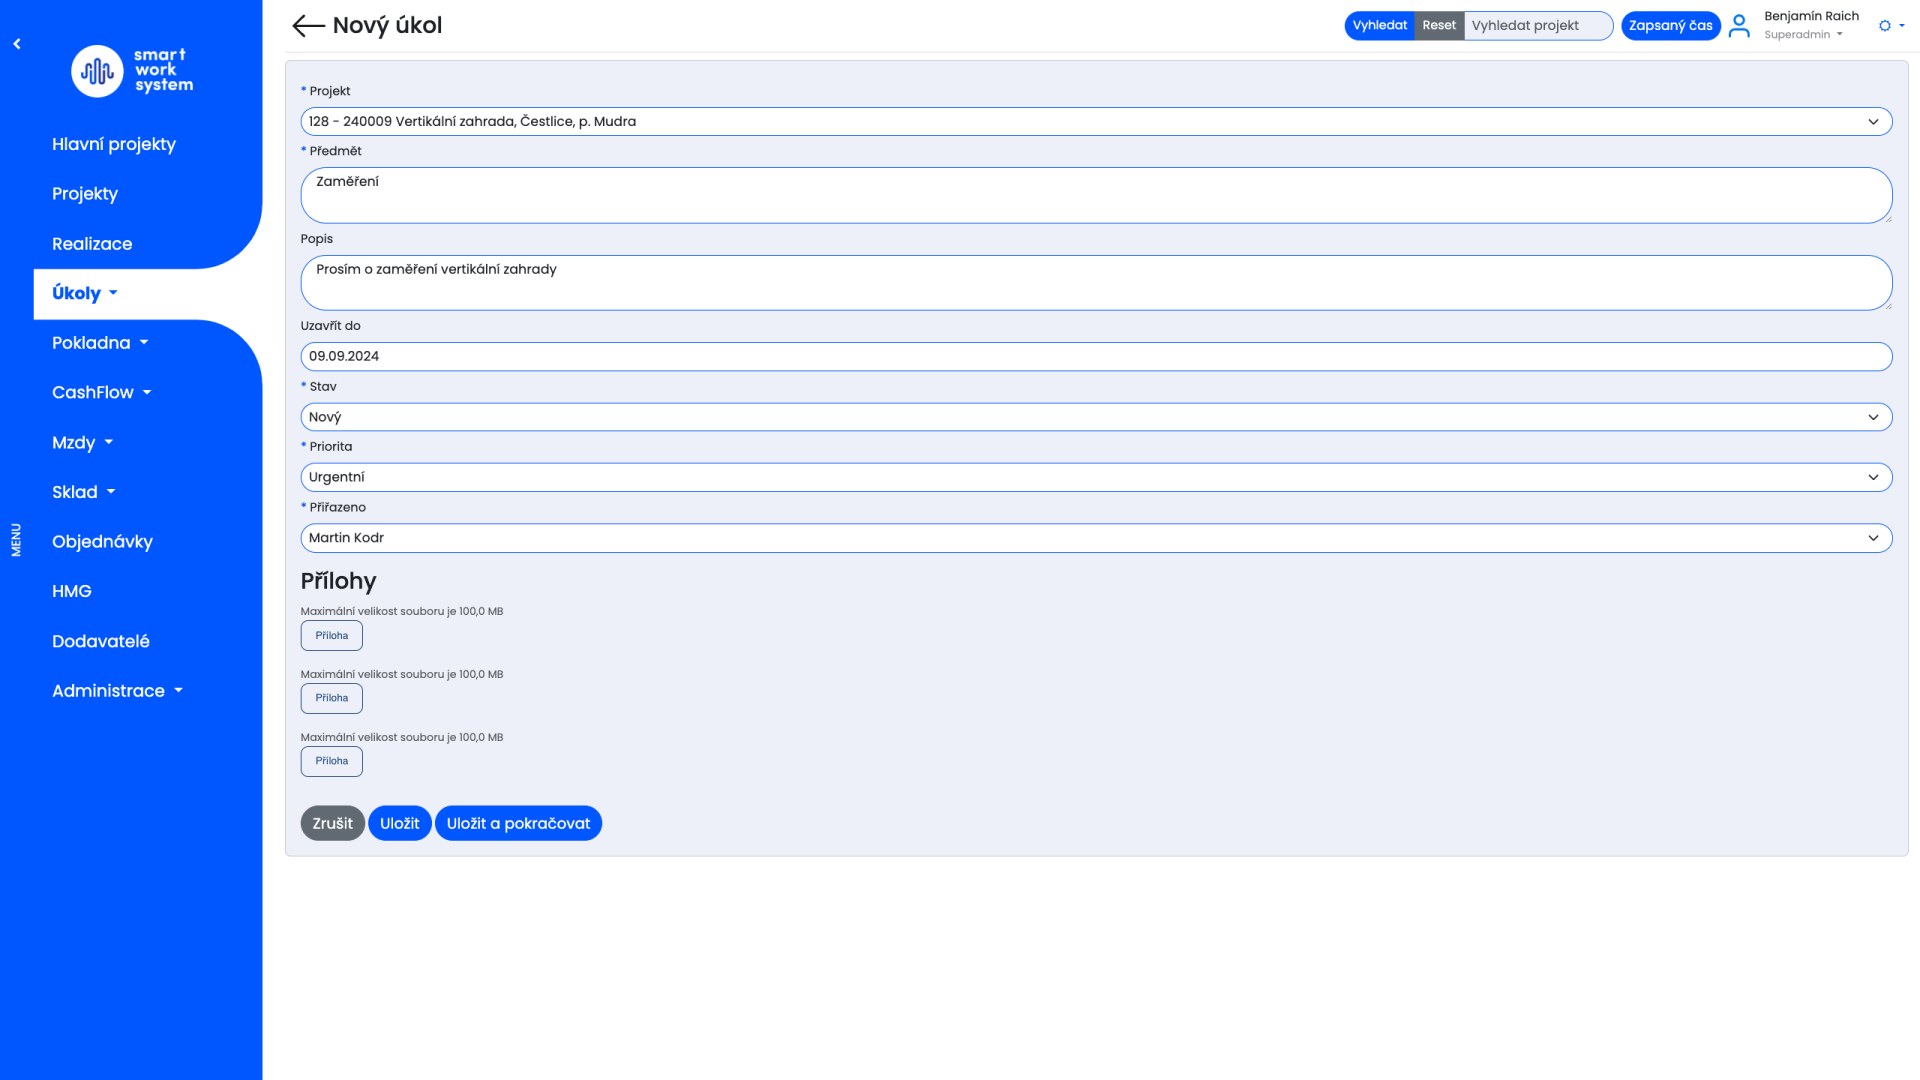
Task: Collapse sidebar with the left chevron icon
Action: (17, 44)
